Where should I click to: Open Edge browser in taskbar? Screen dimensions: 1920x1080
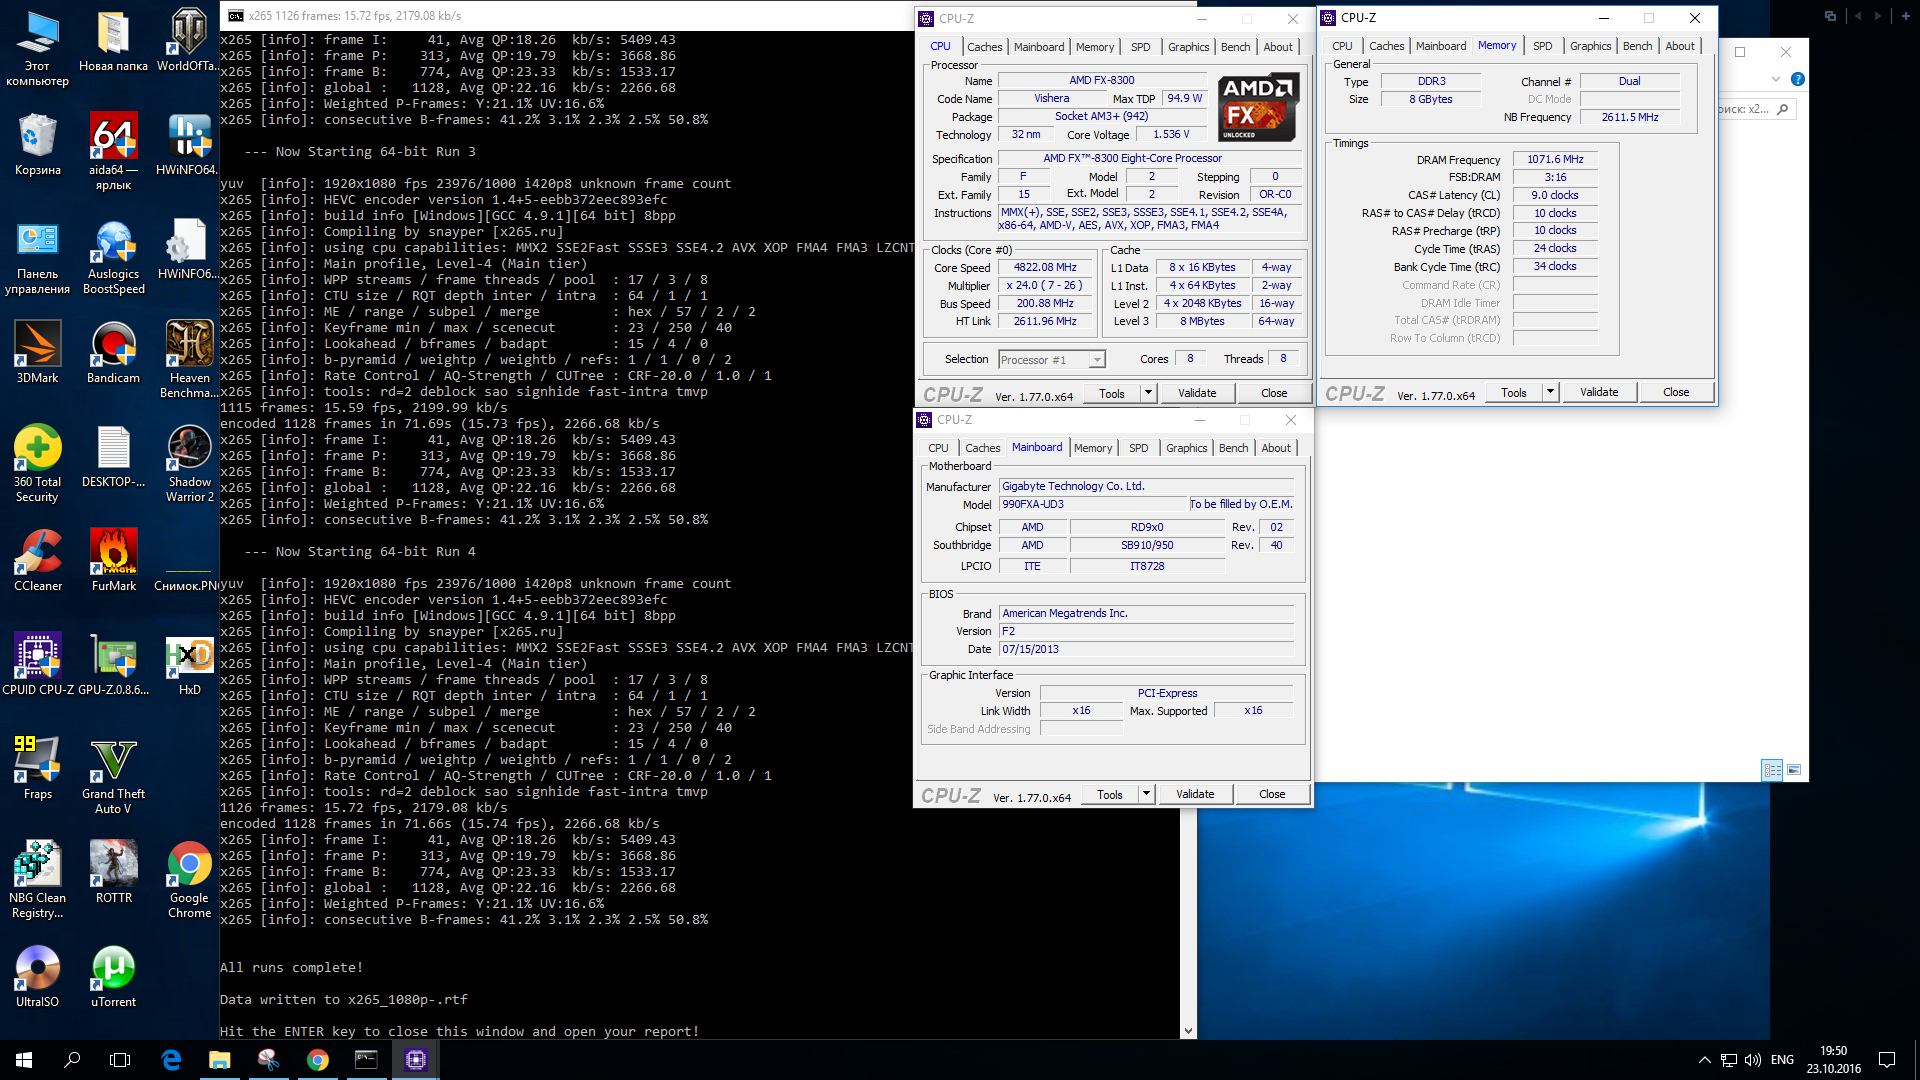(171, 1060)
